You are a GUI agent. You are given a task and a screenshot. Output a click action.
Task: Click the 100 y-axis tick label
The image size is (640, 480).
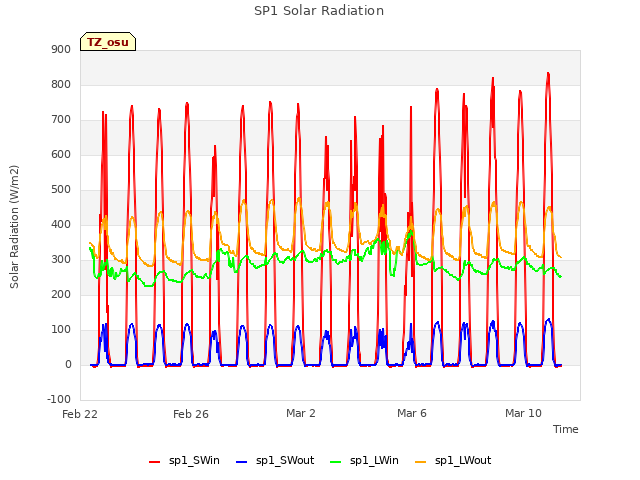pos(61,329)
